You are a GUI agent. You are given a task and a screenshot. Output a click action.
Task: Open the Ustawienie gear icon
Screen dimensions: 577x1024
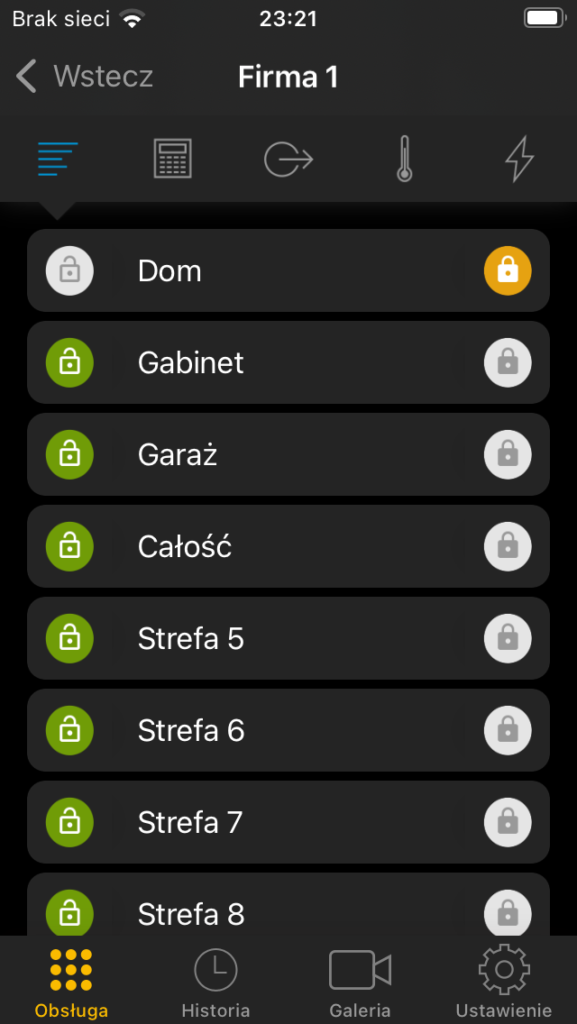pyautogui.click(x=504, y=969)
